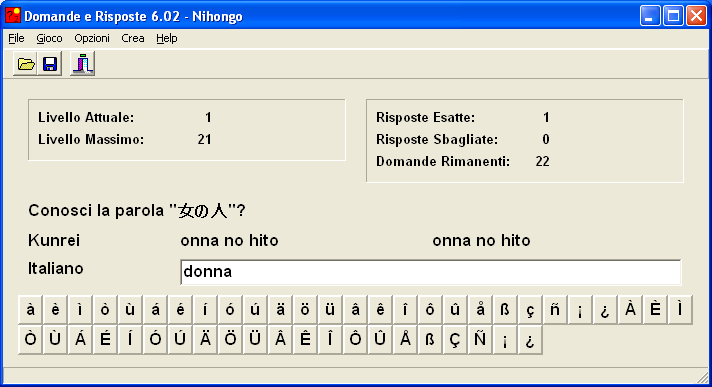This screenshot has width=712, height=387.
Task: Insert uppercase Ò grave character button
Action: pos(30,340)
